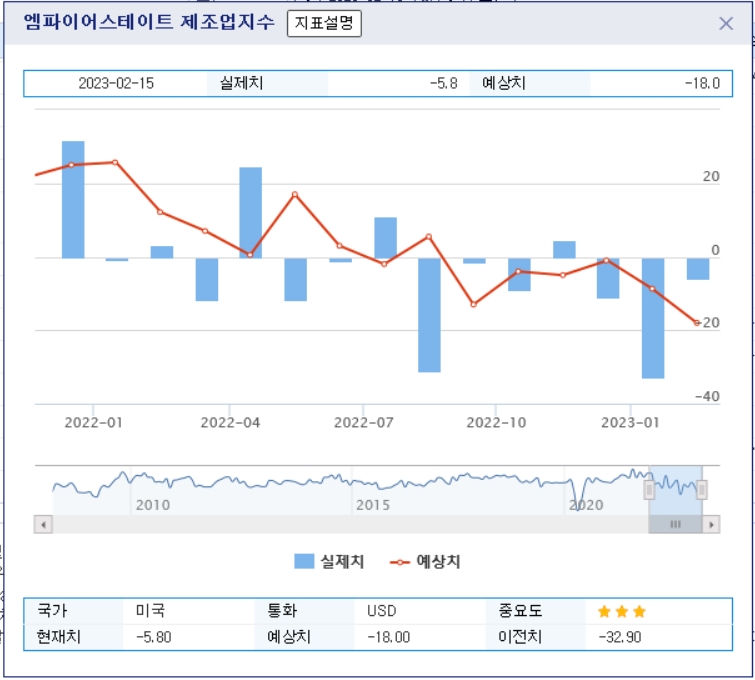Click the tallest negative bar near 2023-01
Viewport: 755px width, 680px height.
pos(653,318)
